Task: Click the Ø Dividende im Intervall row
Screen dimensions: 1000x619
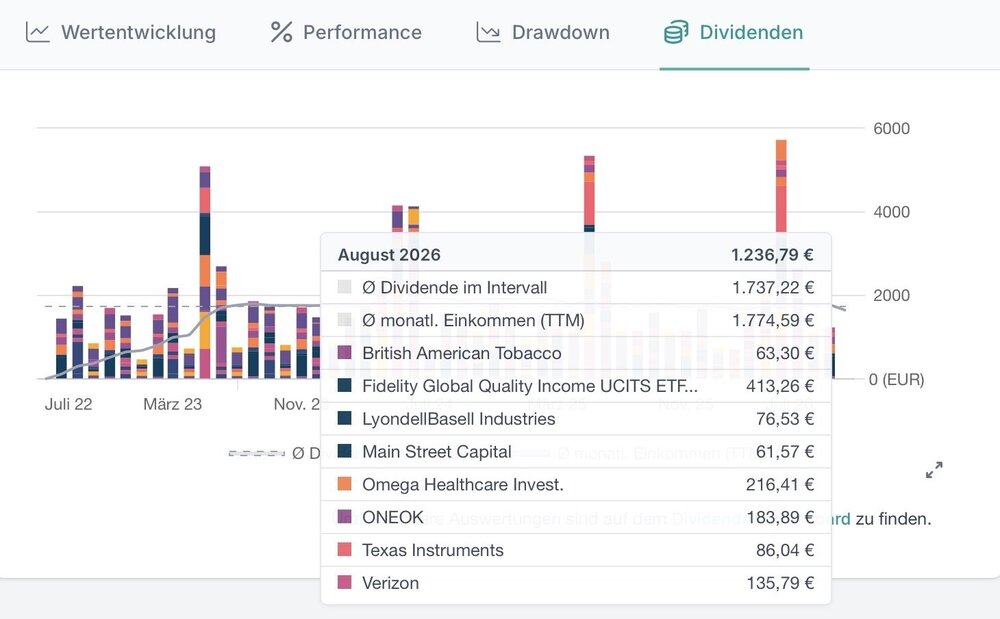Action: (x=576, y=288)
